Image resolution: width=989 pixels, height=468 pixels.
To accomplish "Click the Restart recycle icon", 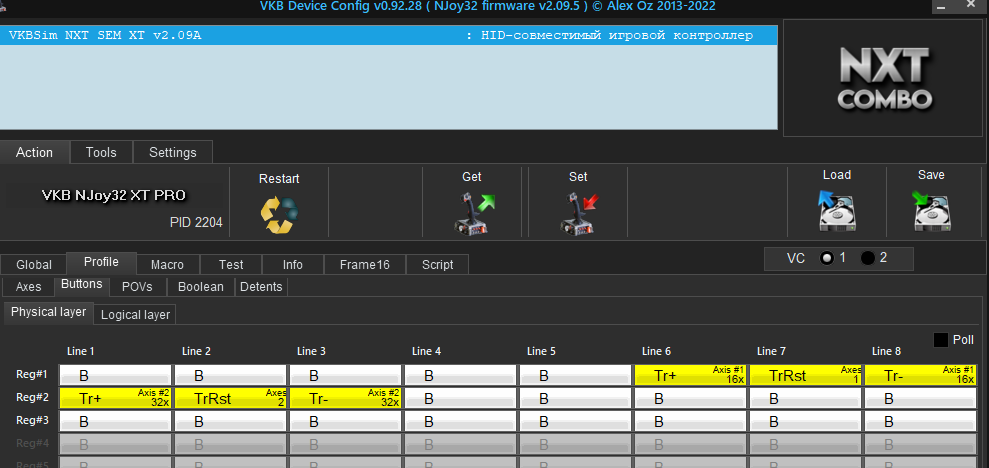I will tap(279, 214).
